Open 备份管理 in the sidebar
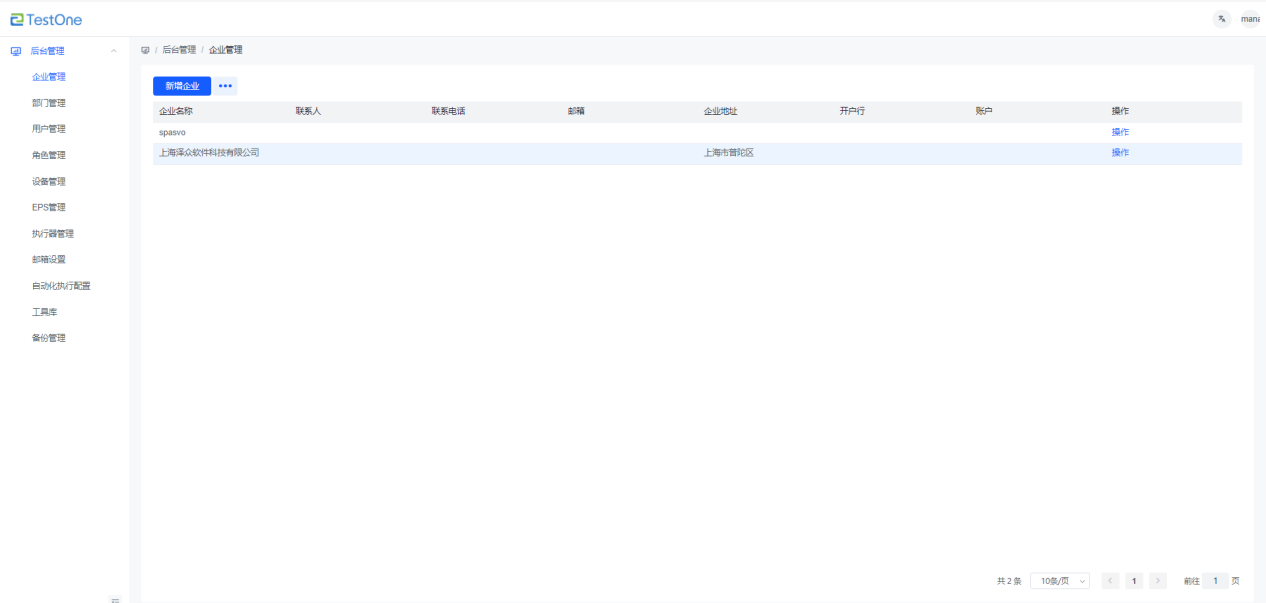The height and width of the screenshot is (603, 1266). point(49,338)
